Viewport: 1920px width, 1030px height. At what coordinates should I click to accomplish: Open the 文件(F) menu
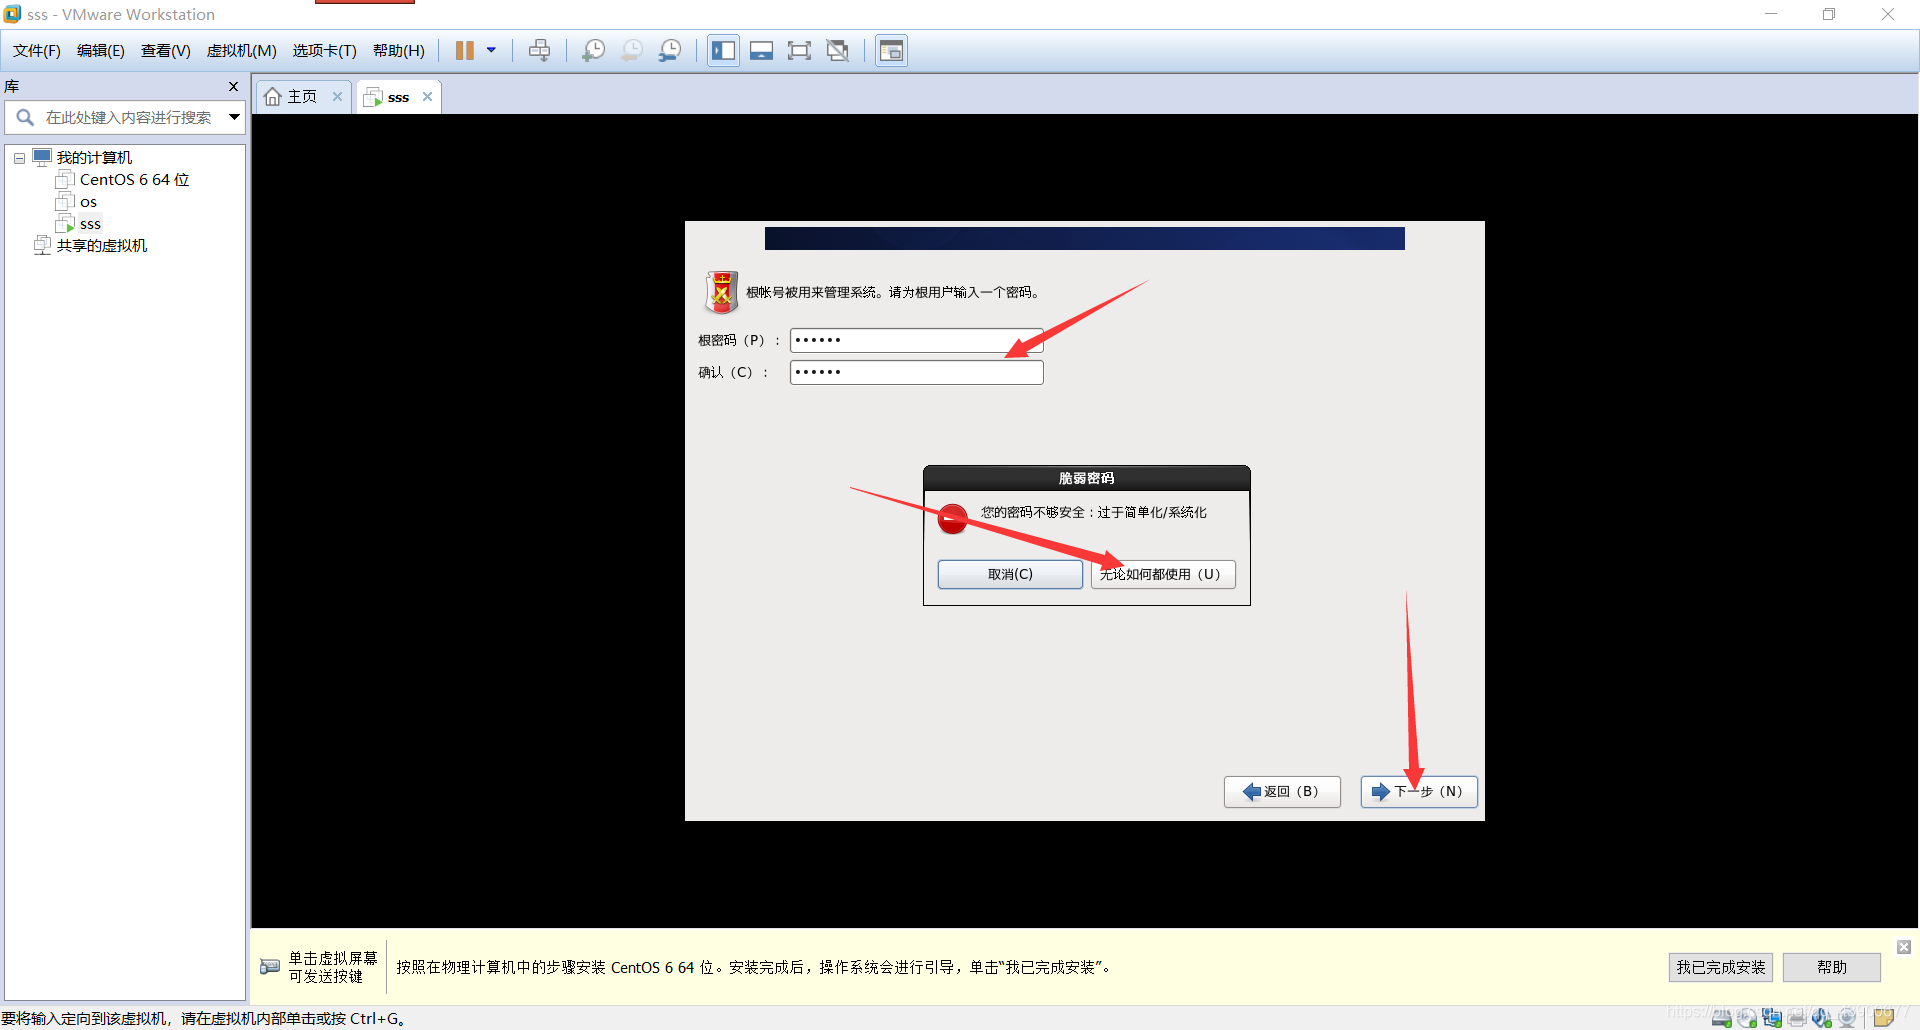click(x=37, y=51)
